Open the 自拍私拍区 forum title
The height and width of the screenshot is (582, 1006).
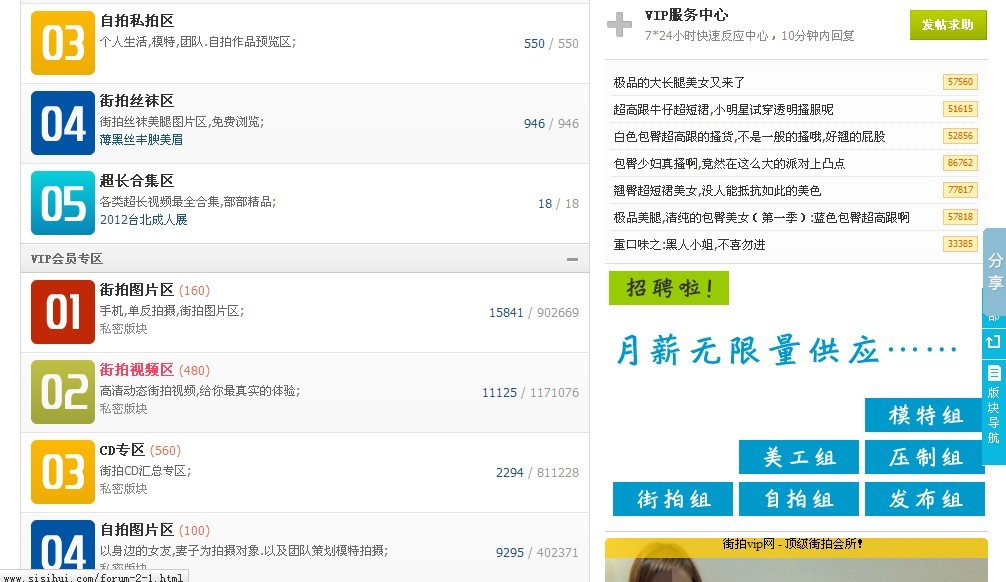pyautogui.click(x=137, y=21)
